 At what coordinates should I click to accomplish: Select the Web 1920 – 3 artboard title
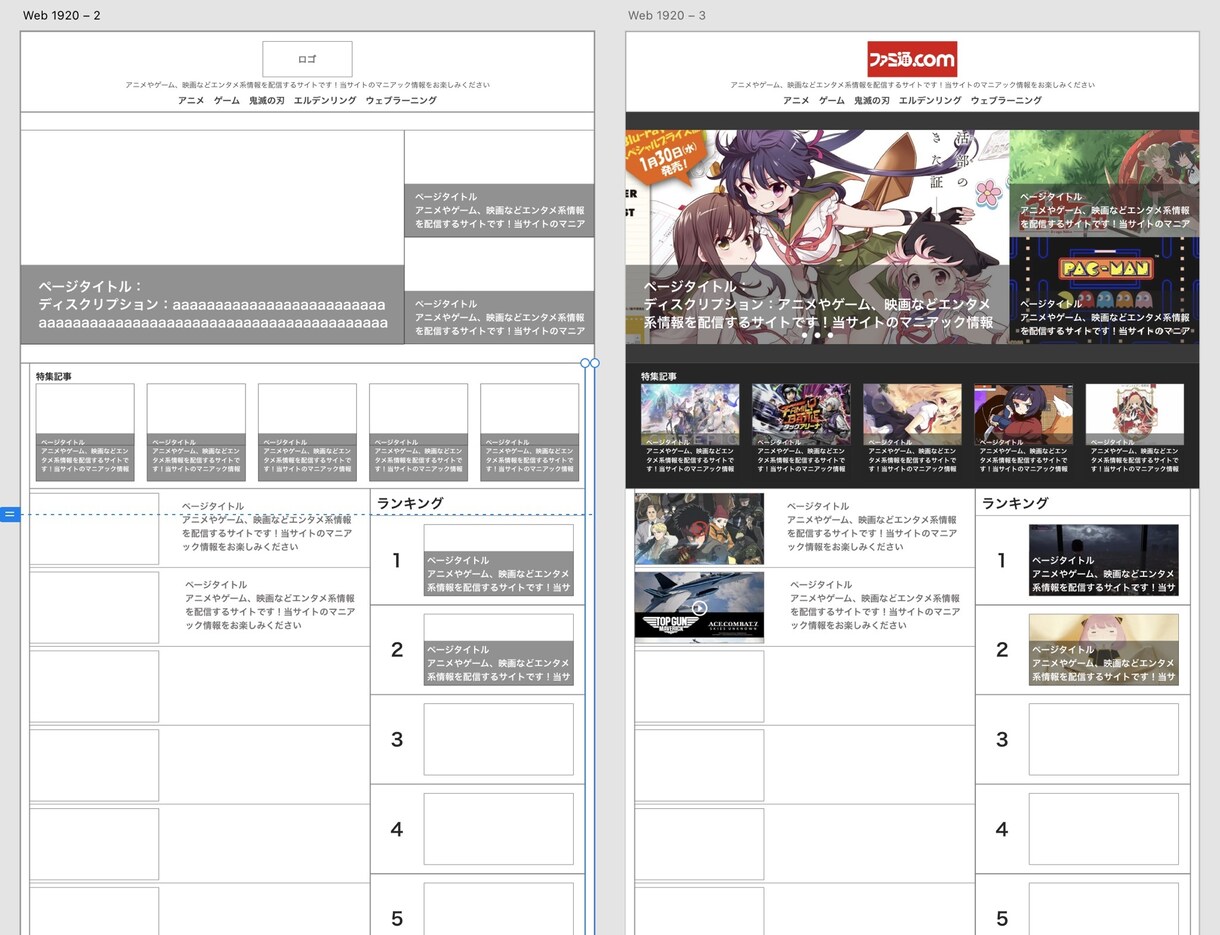(x=667, y=15)
